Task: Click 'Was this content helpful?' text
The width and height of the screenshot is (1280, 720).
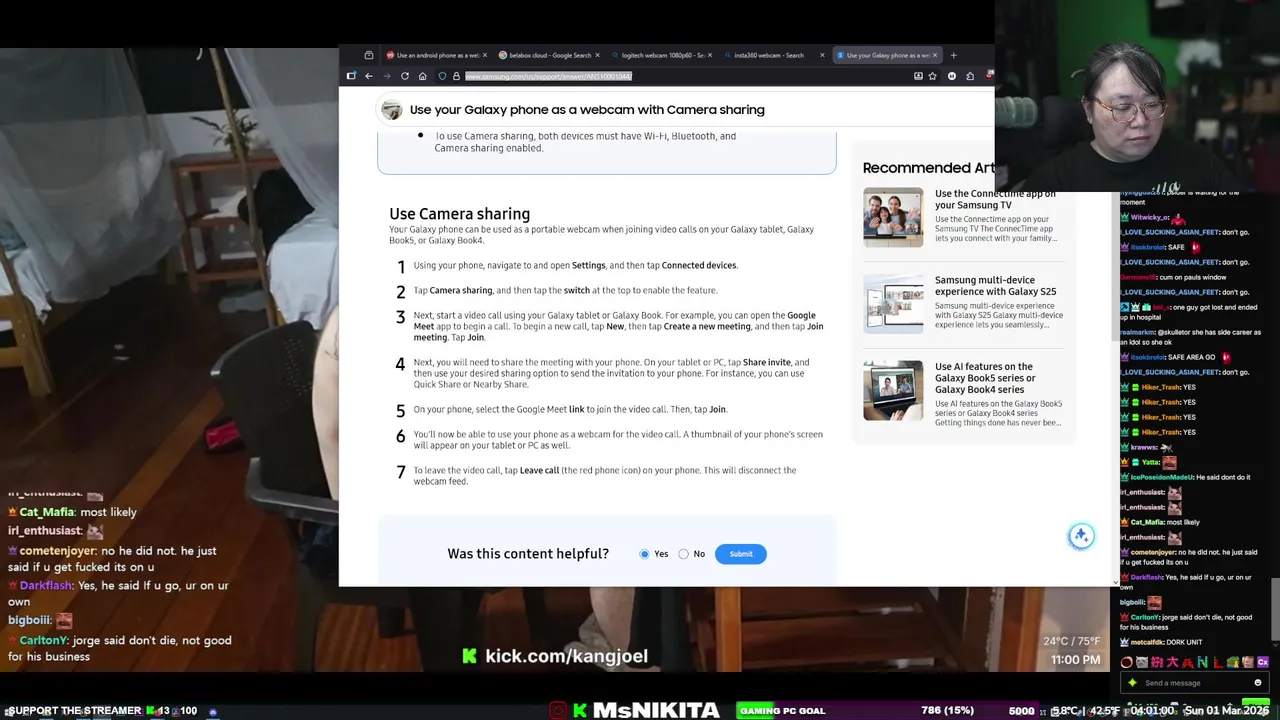Action: point(528,554)
